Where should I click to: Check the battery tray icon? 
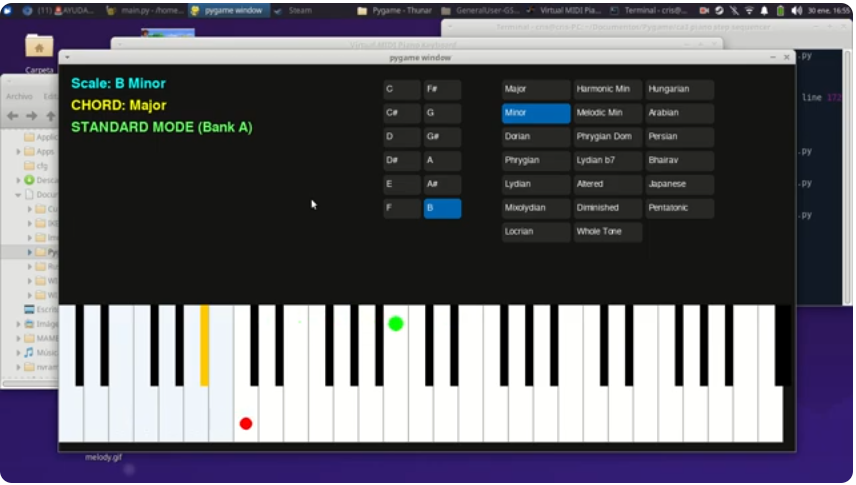780,11
